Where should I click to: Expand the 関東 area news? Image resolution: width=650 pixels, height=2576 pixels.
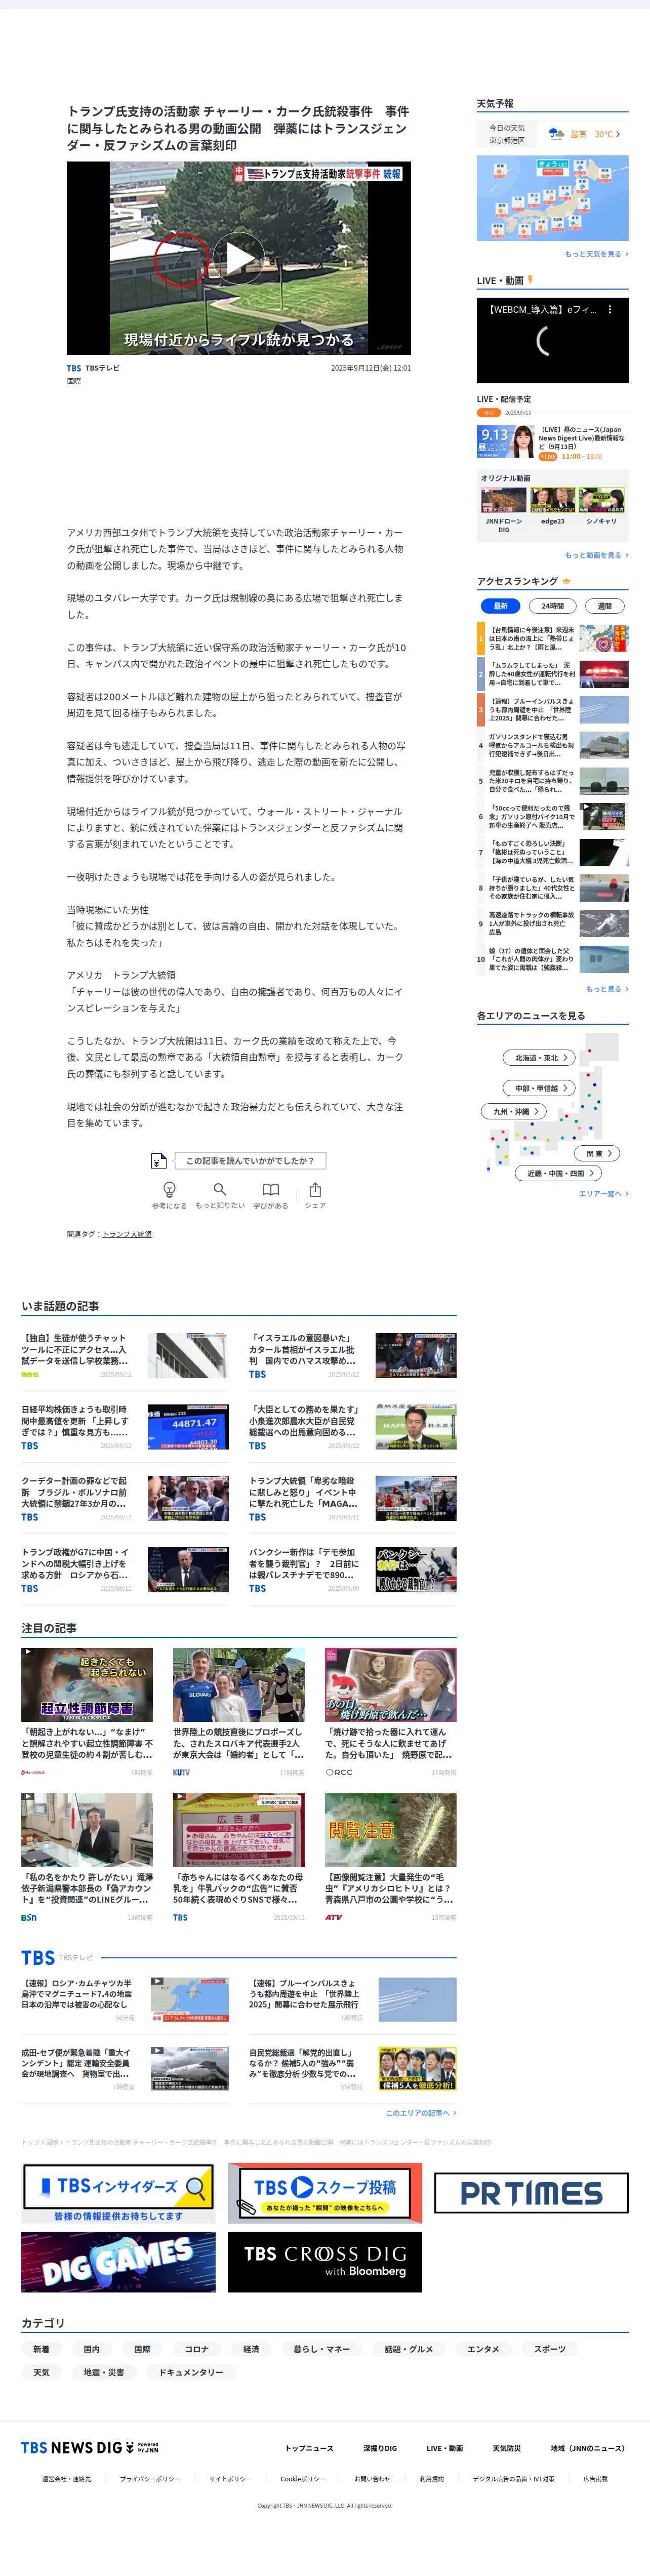(x=598, y=1153)
